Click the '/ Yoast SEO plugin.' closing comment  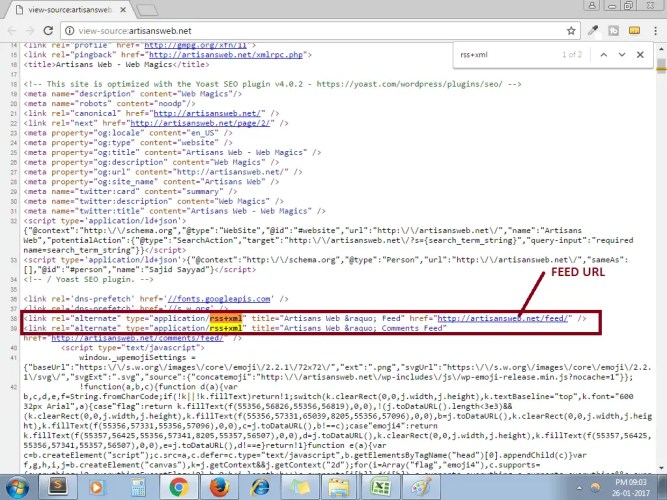88,279
